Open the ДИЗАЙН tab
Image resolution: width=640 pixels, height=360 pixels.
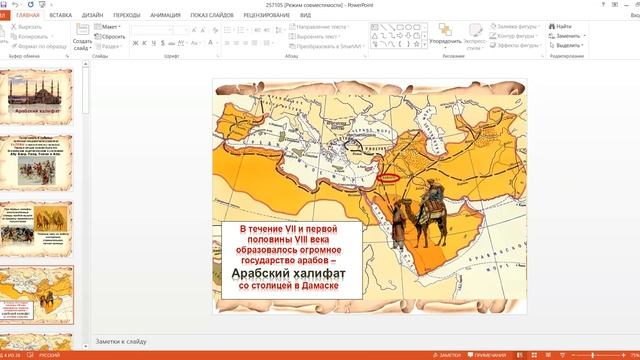pyautogui.click(x=92, y=15)
